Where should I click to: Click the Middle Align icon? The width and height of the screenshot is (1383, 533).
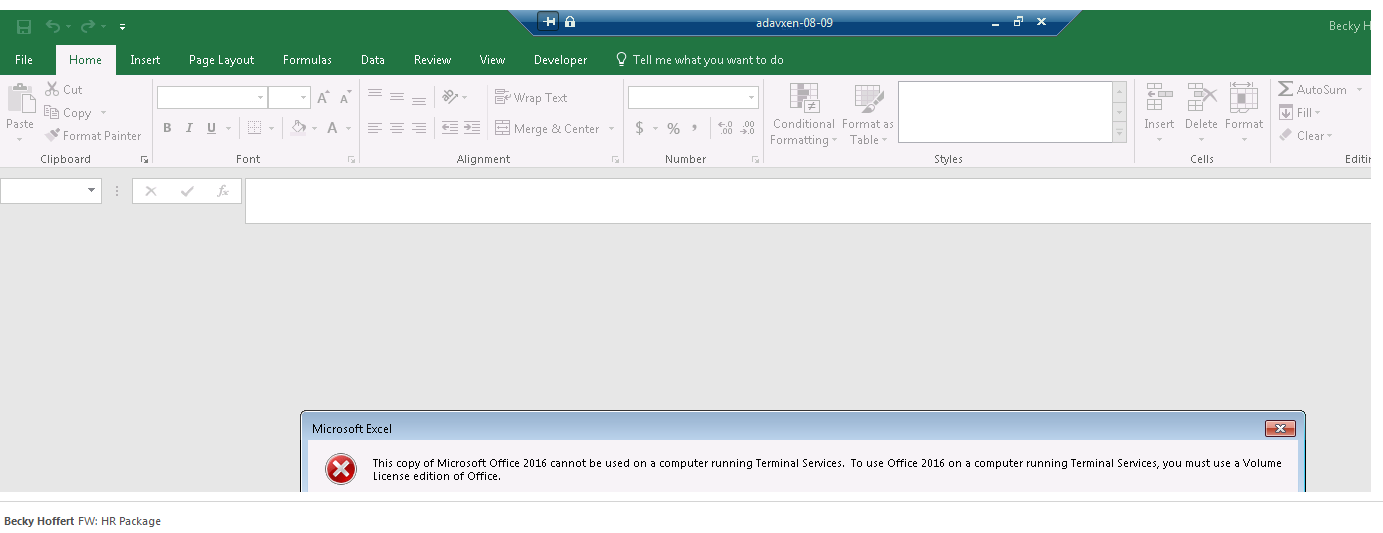(397, 97)
